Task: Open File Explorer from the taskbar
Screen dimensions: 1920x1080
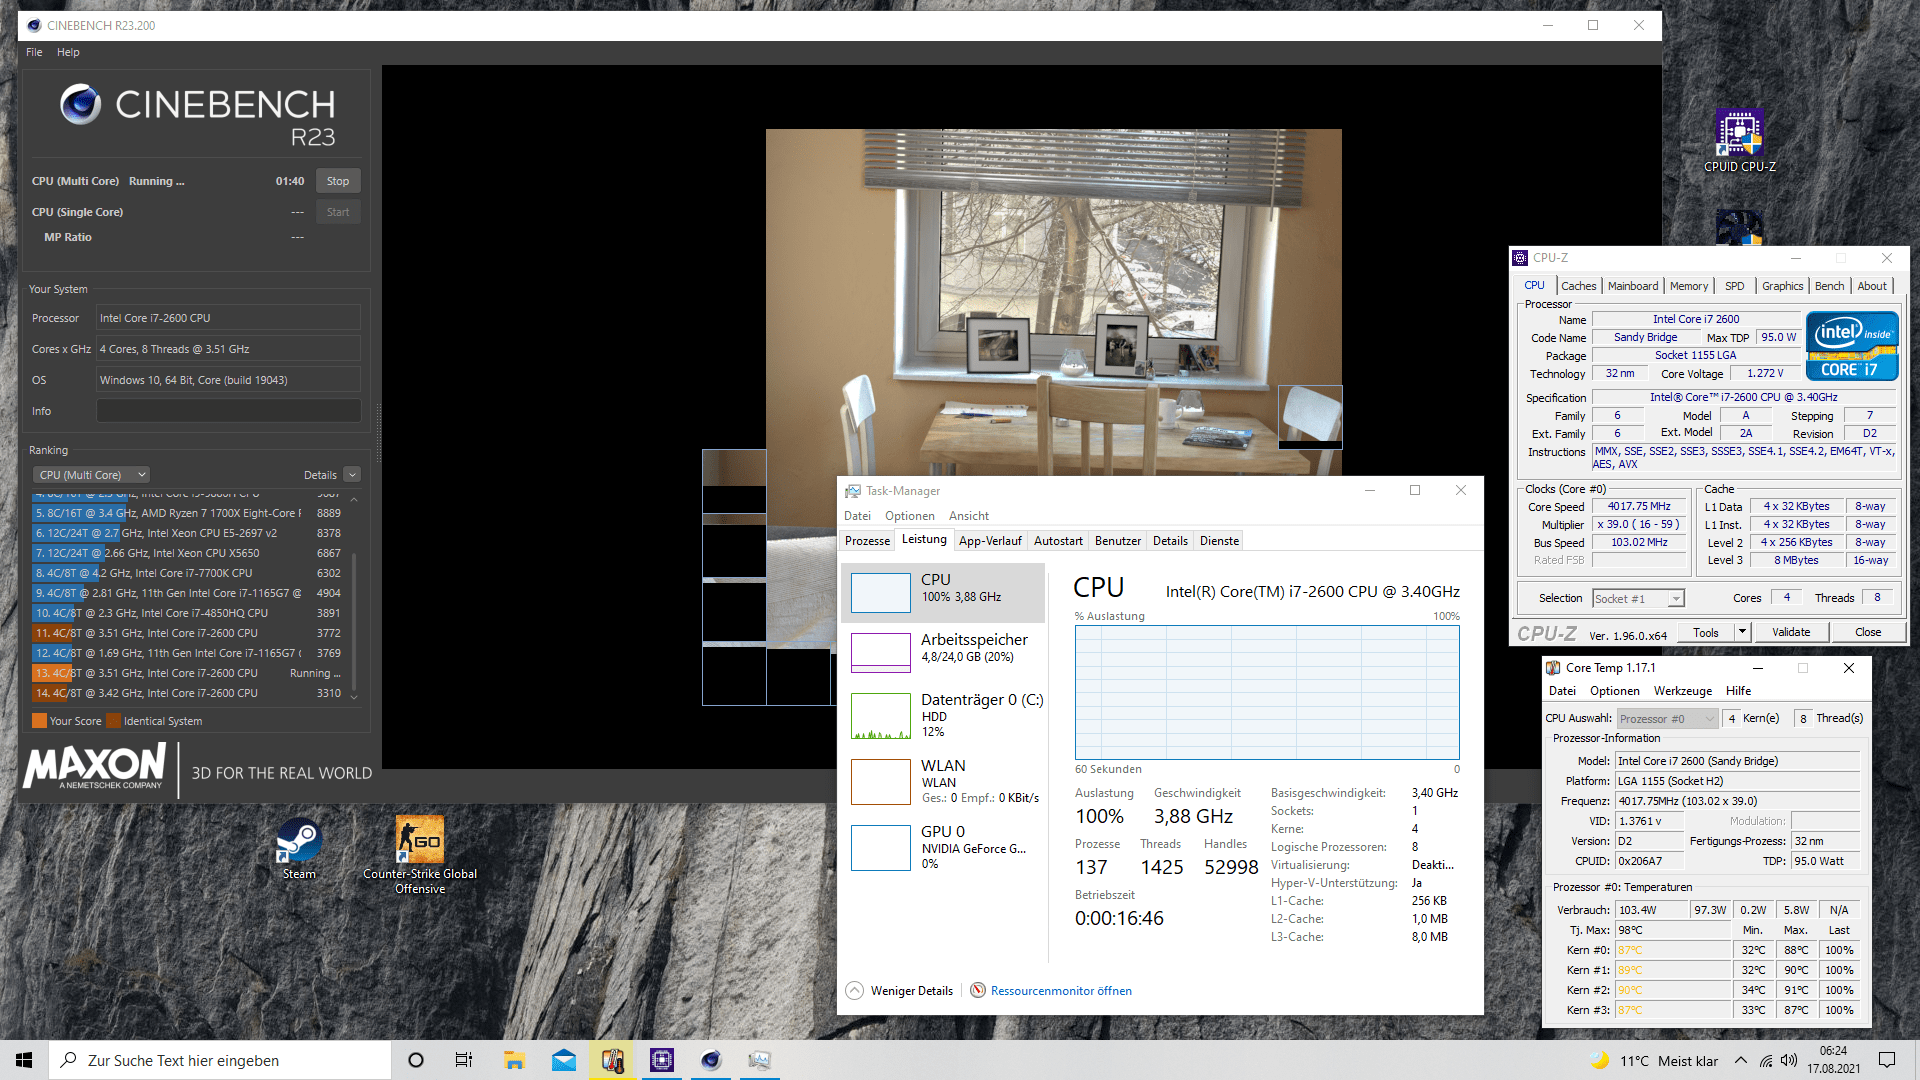Action: pyautogui.click(x=514, y=1060)
